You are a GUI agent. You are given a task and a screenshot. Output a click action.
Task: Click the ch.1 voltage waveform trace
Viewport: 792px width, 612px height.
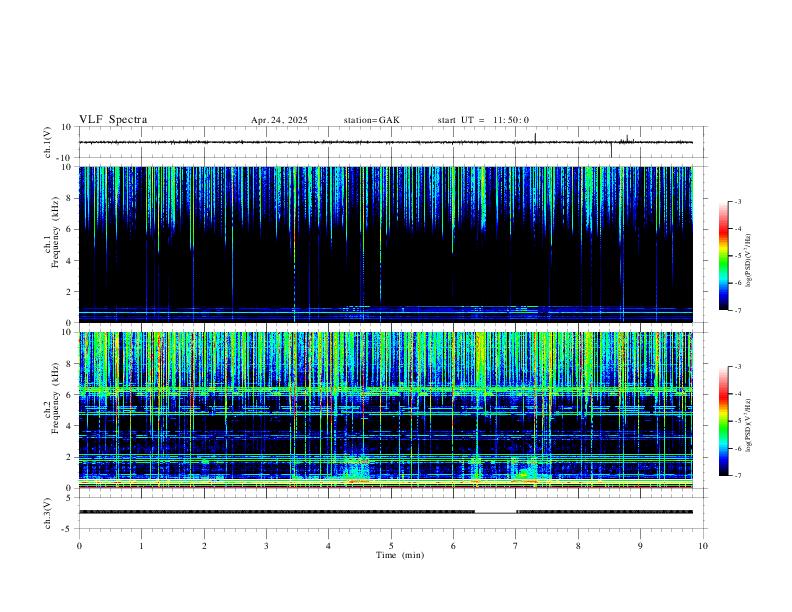pyautogui.click(x=386, y=142)
